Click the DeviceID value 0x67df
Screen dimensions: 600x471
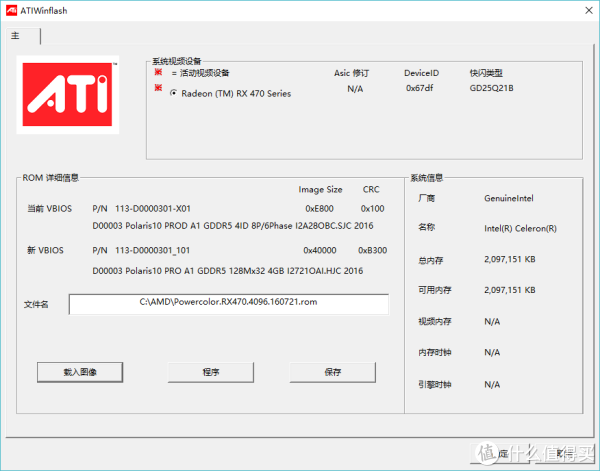point(420,88)
